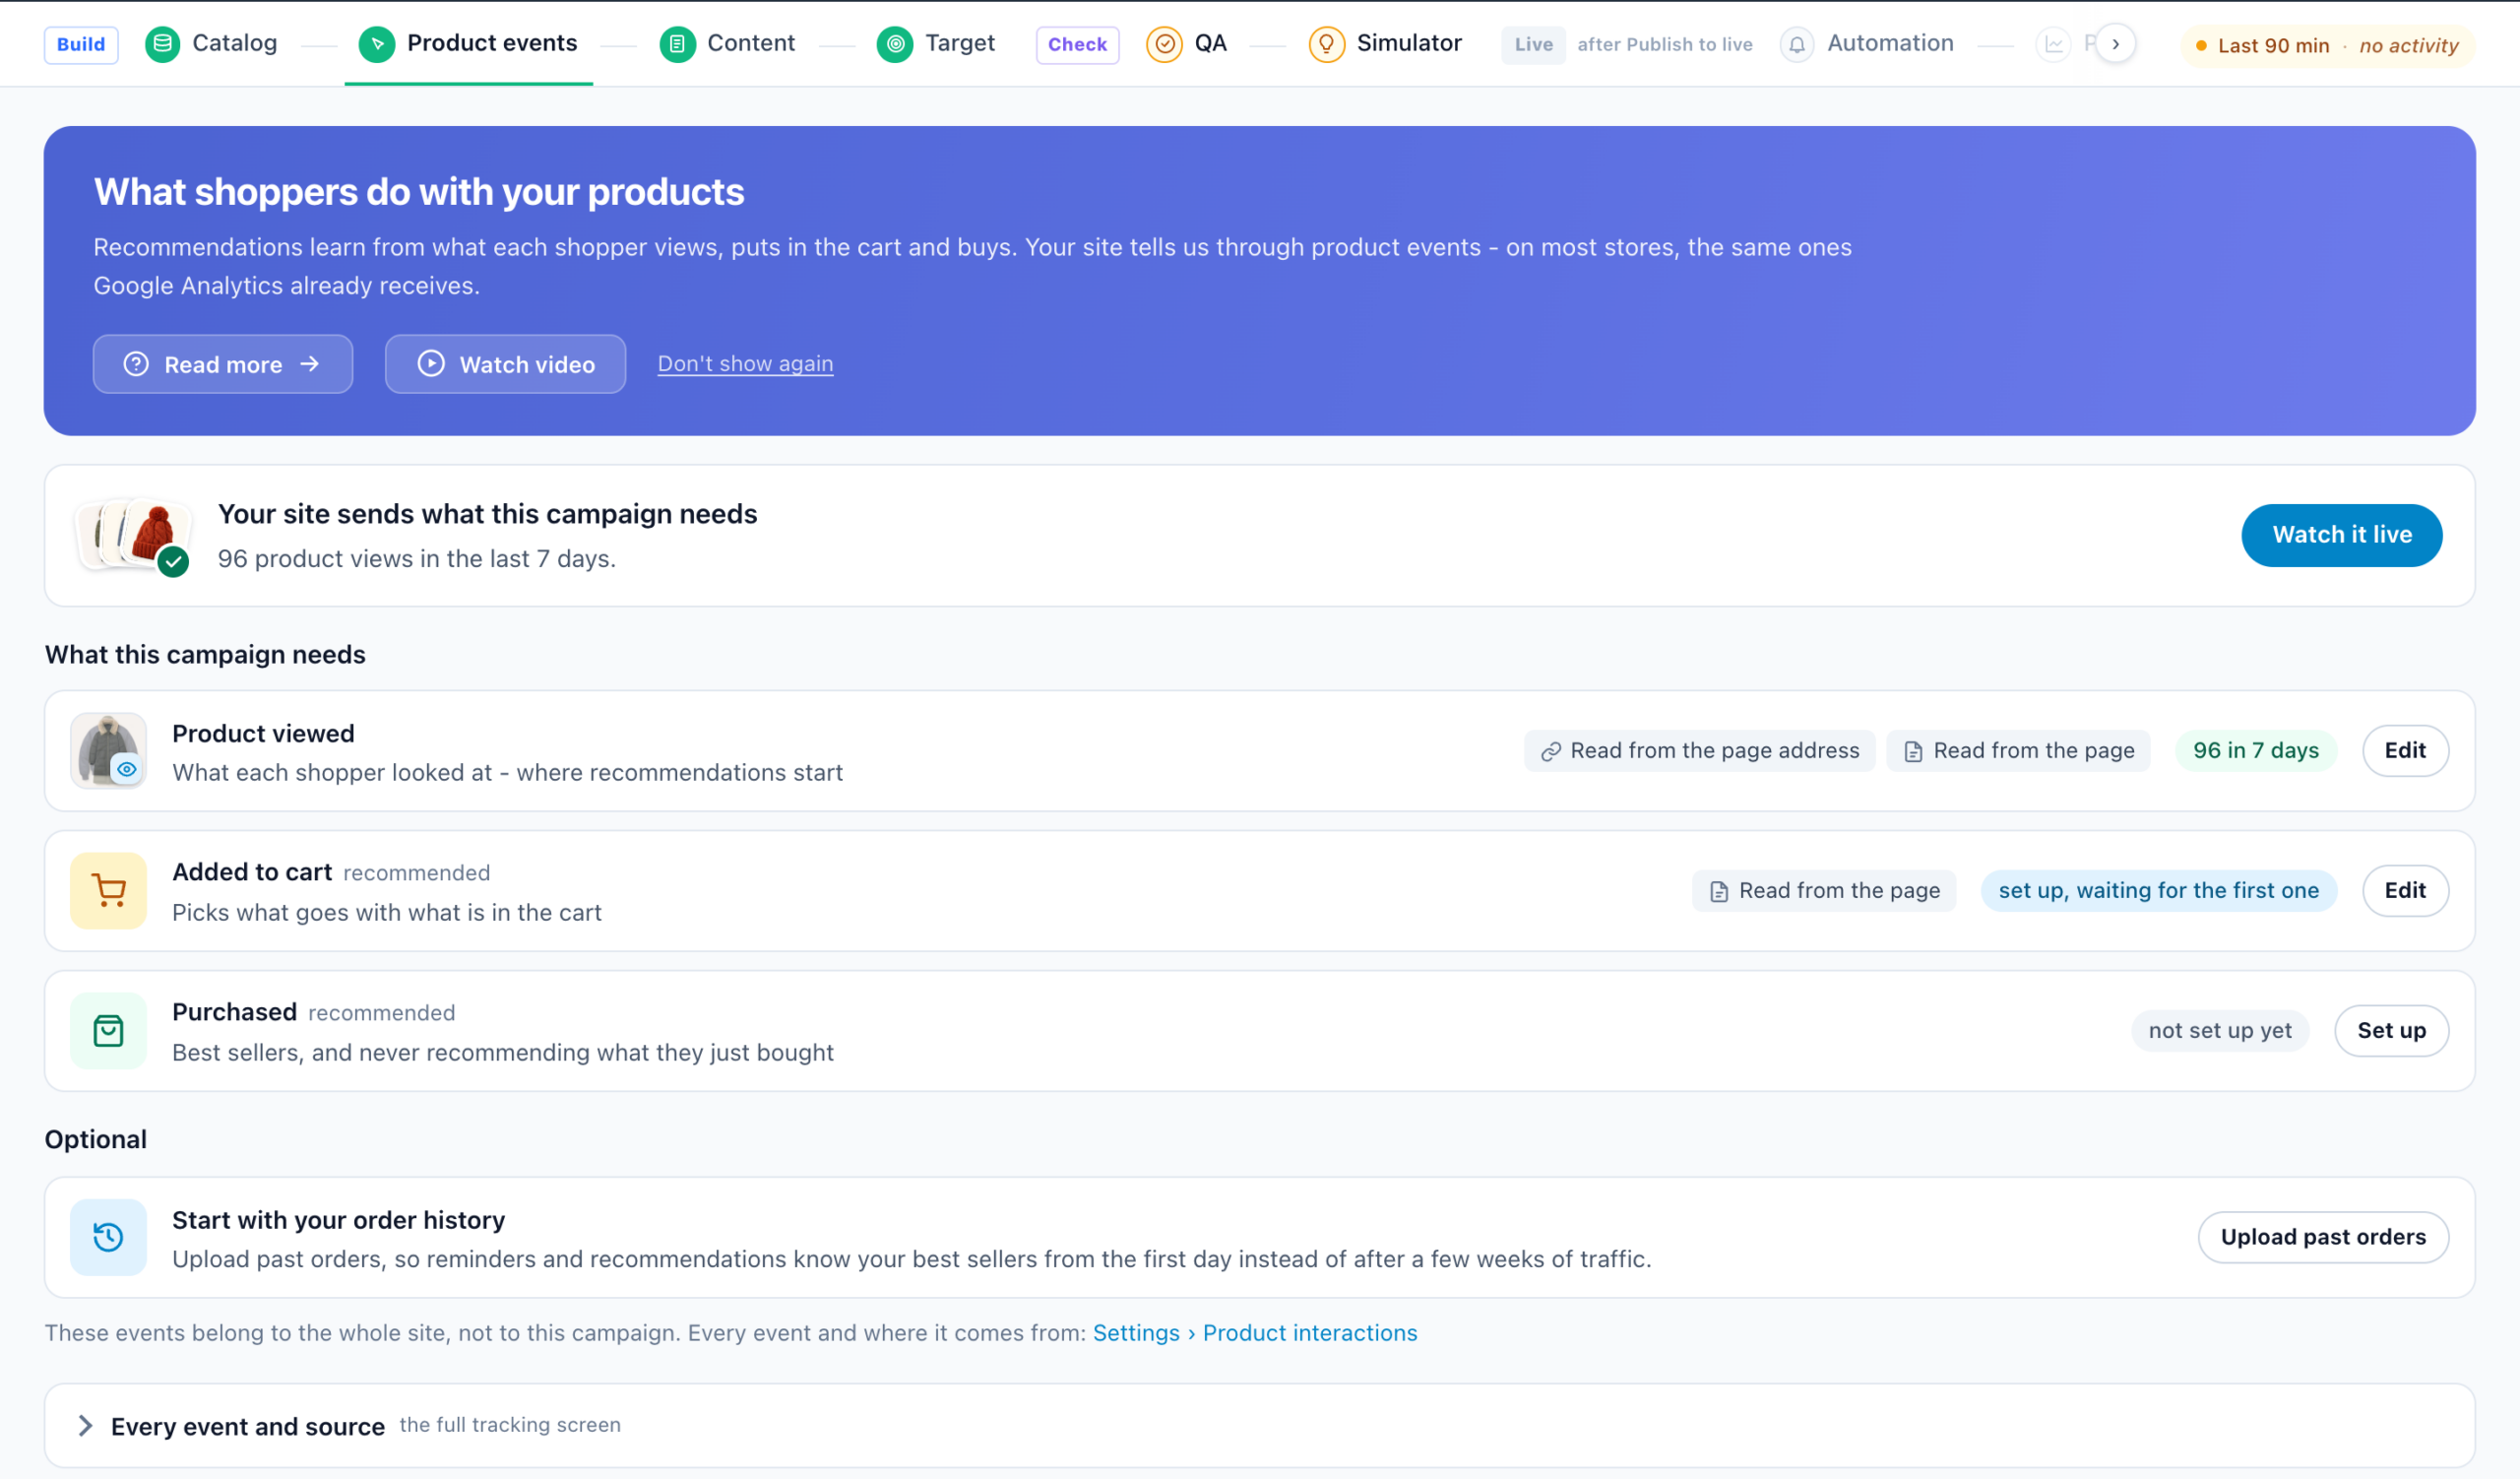Click the page icon in Product viewed's Read from the page
Screen dimensions: 2520x1479
click(x=1913, y=751)
